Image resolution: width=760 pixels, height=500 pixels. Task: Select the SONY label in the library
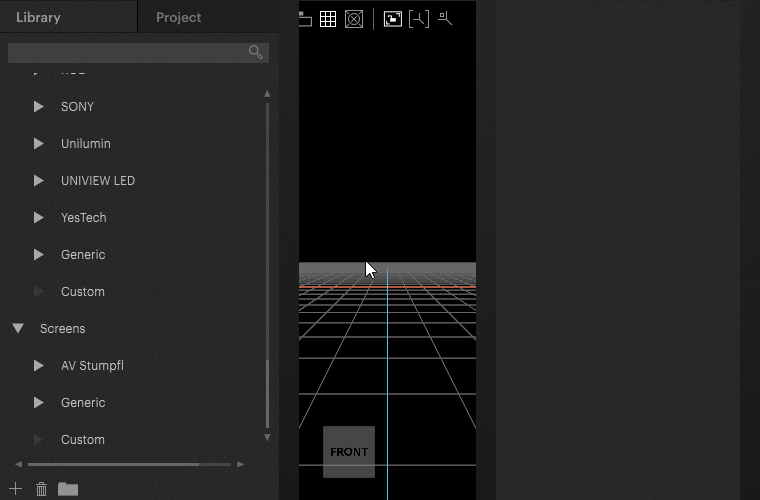coord(77,107)
